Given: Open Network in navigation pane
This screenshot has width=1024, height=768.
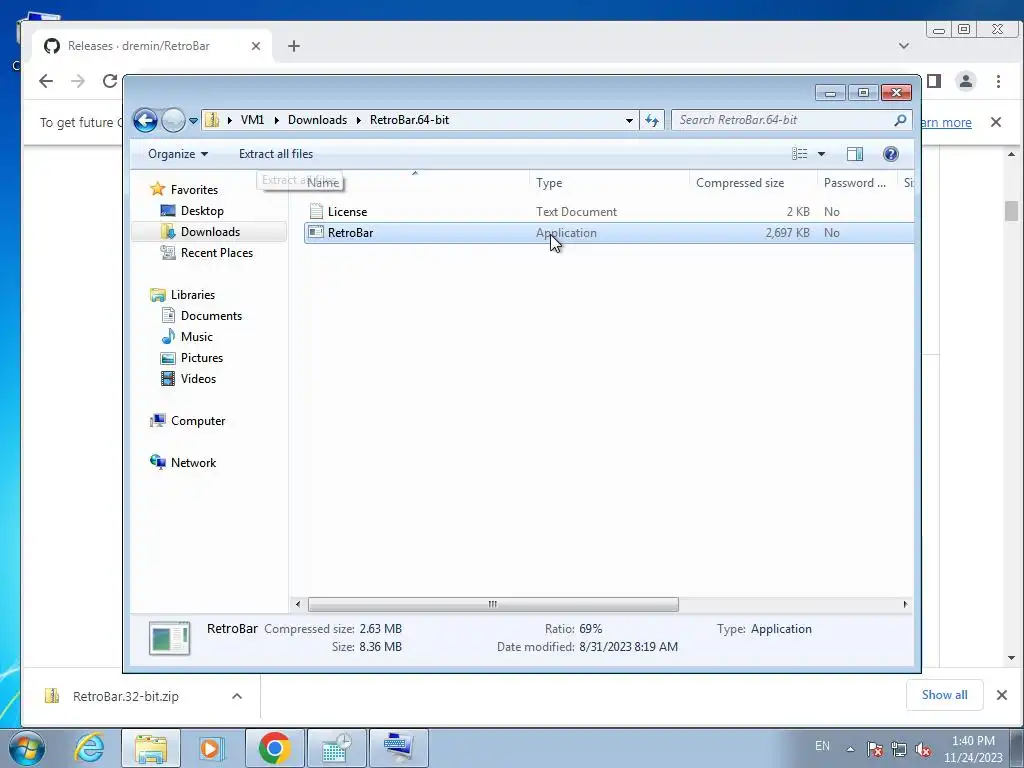Looking at the screenshot, I should (x=193, y=462).
